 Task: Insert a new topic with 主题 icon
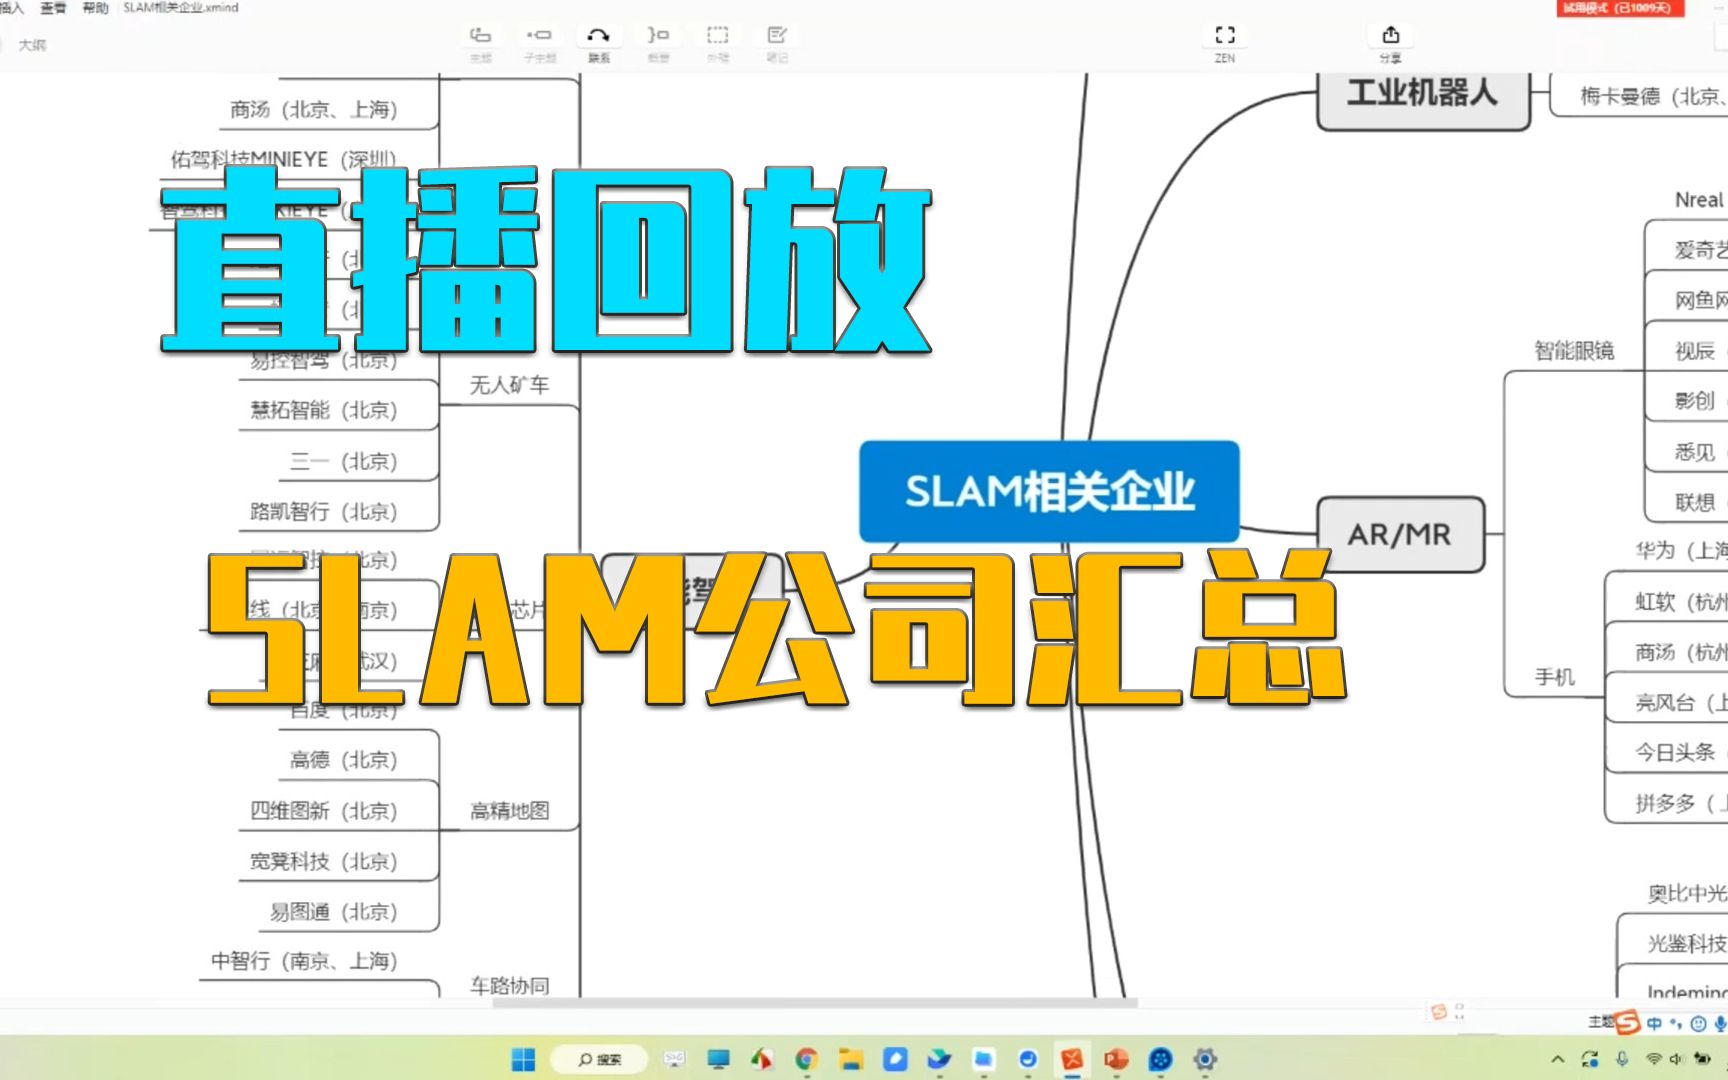[480, 43]
